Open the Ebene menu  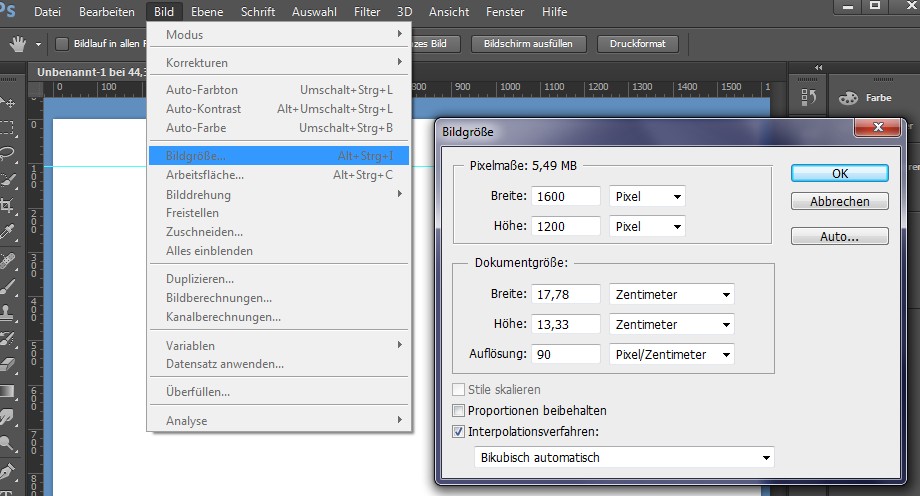207,11
